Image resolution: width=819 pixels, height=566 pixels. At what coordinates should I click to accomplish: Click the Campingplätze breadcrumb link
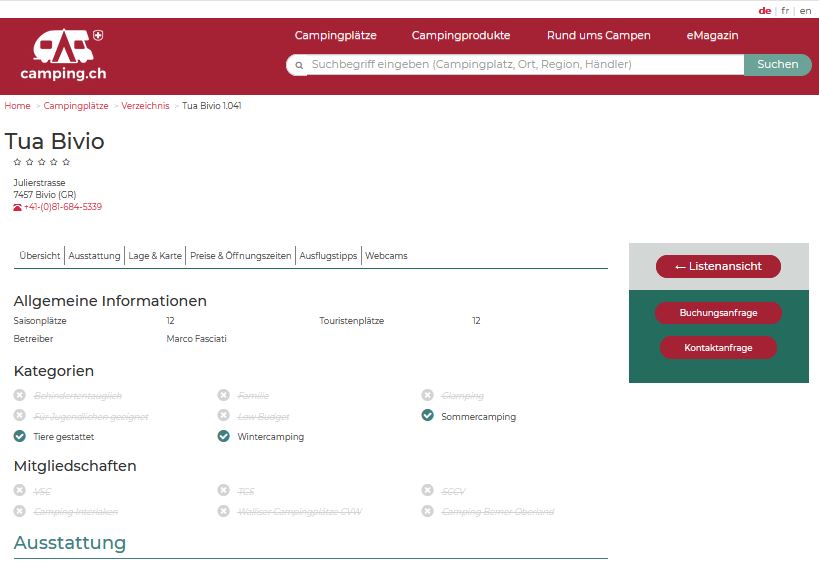tap(76, 106)
